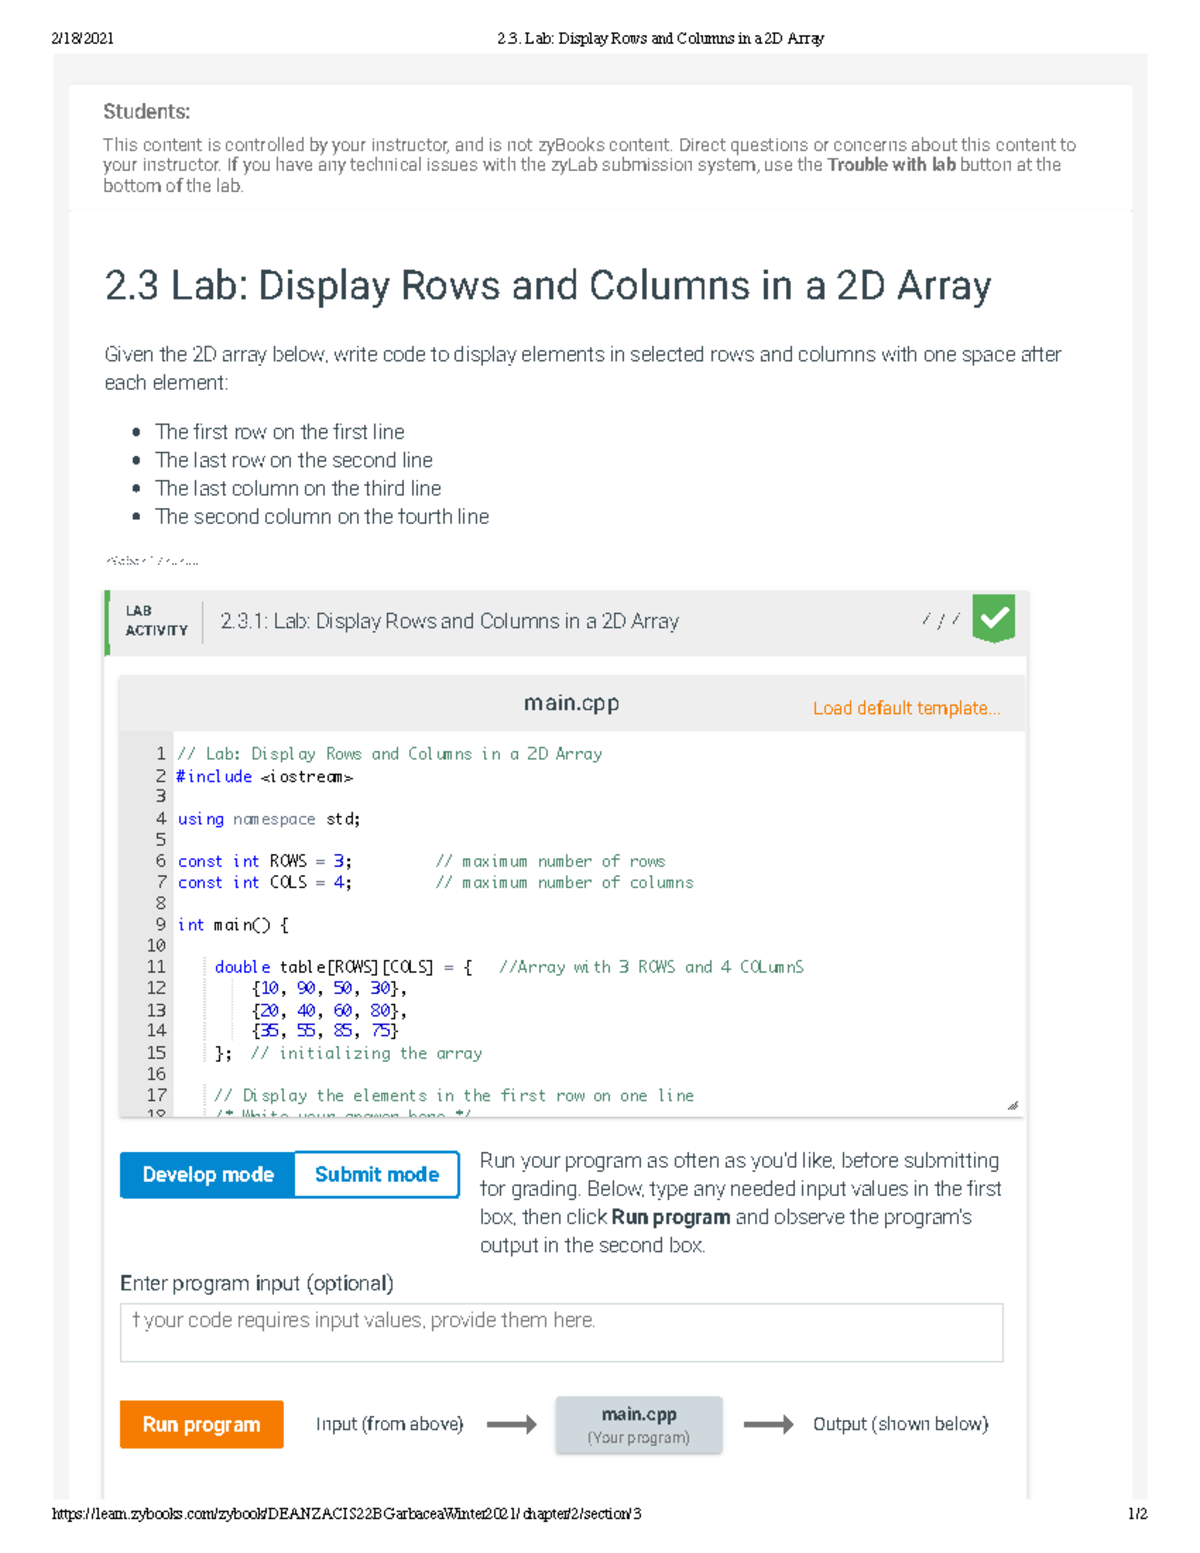
Task: Click the LAB ACTIVITY label
Action: (156, 621)
